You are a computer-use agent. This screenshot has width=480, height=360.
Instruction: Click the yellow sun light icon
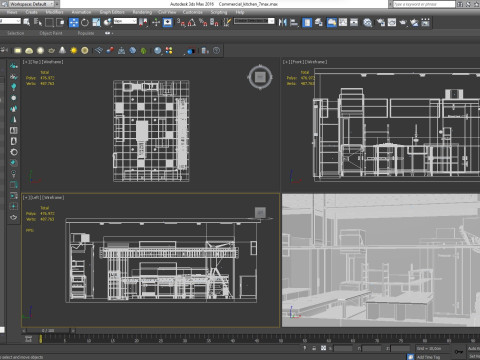(x=73, y=50)
